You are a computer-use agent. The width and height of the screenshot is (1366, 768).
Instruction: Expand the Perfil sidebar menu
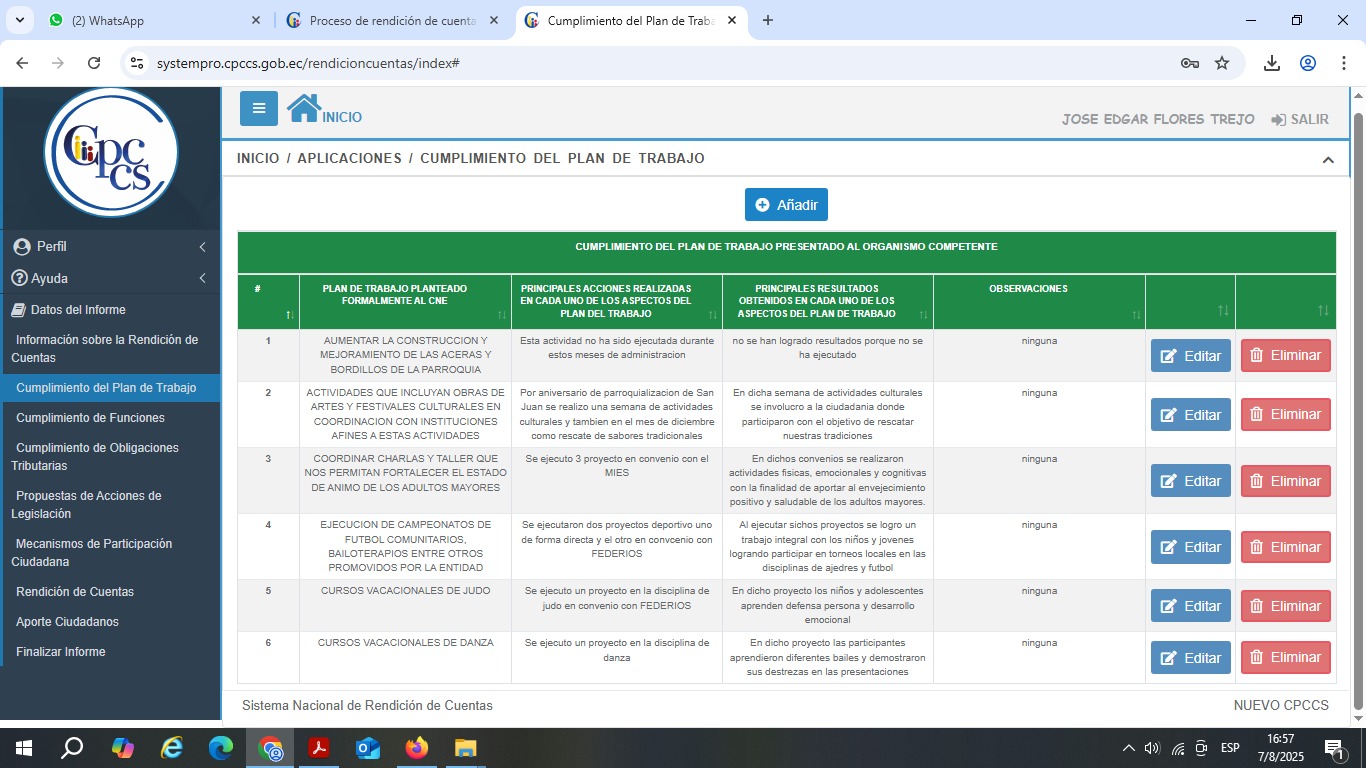(x=110, y=246)
